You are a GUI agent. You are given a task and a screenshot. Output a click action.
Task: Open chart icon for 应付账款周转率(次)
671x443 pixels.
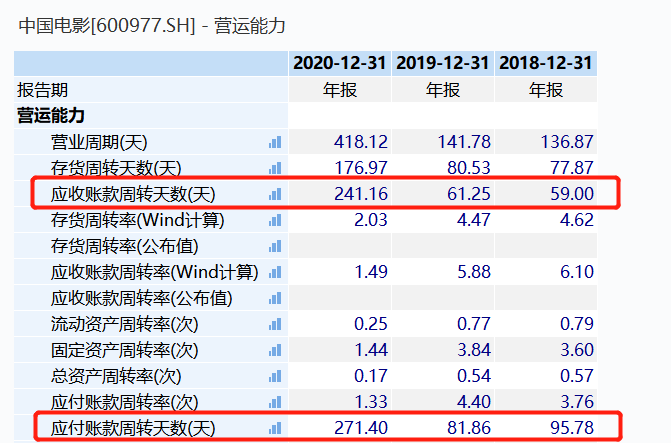click(275, 402)
